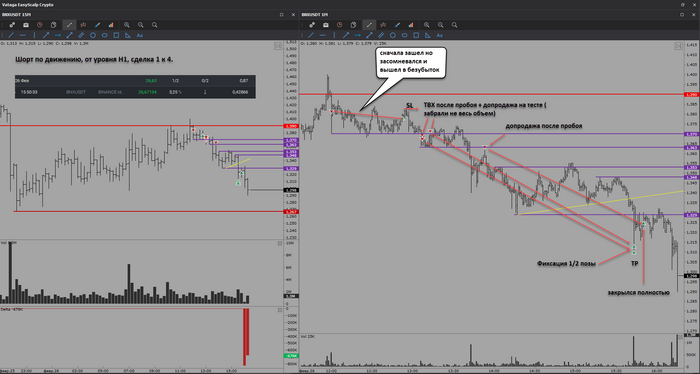The image size is (700, 374).
Task: Zoom out on the 1M chart
Action: tap(441, 25)
